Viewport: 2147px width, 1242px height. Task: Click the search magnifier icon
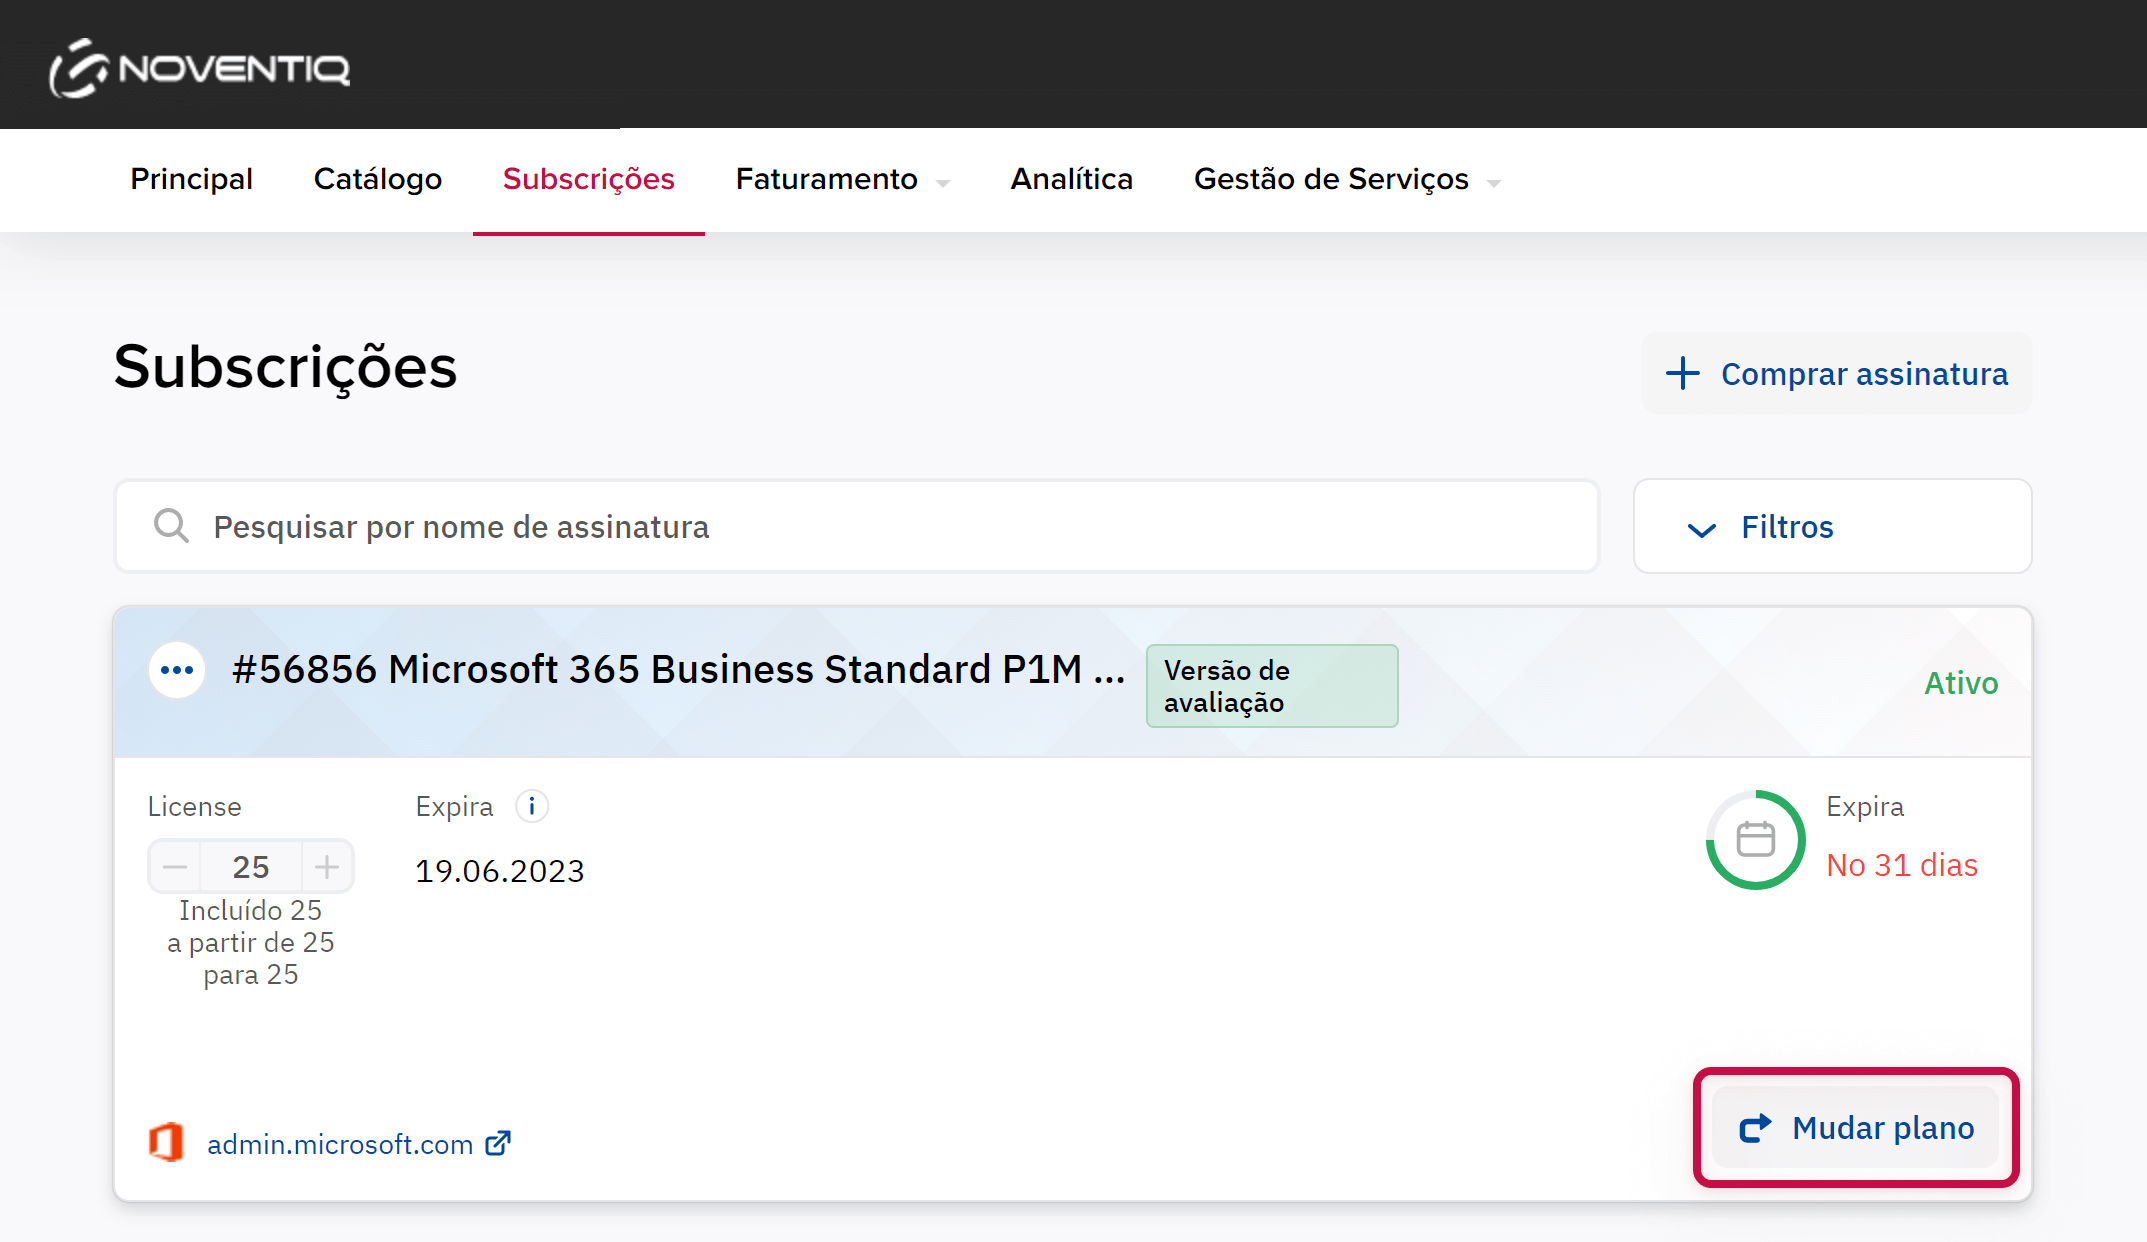pos(171,526)
